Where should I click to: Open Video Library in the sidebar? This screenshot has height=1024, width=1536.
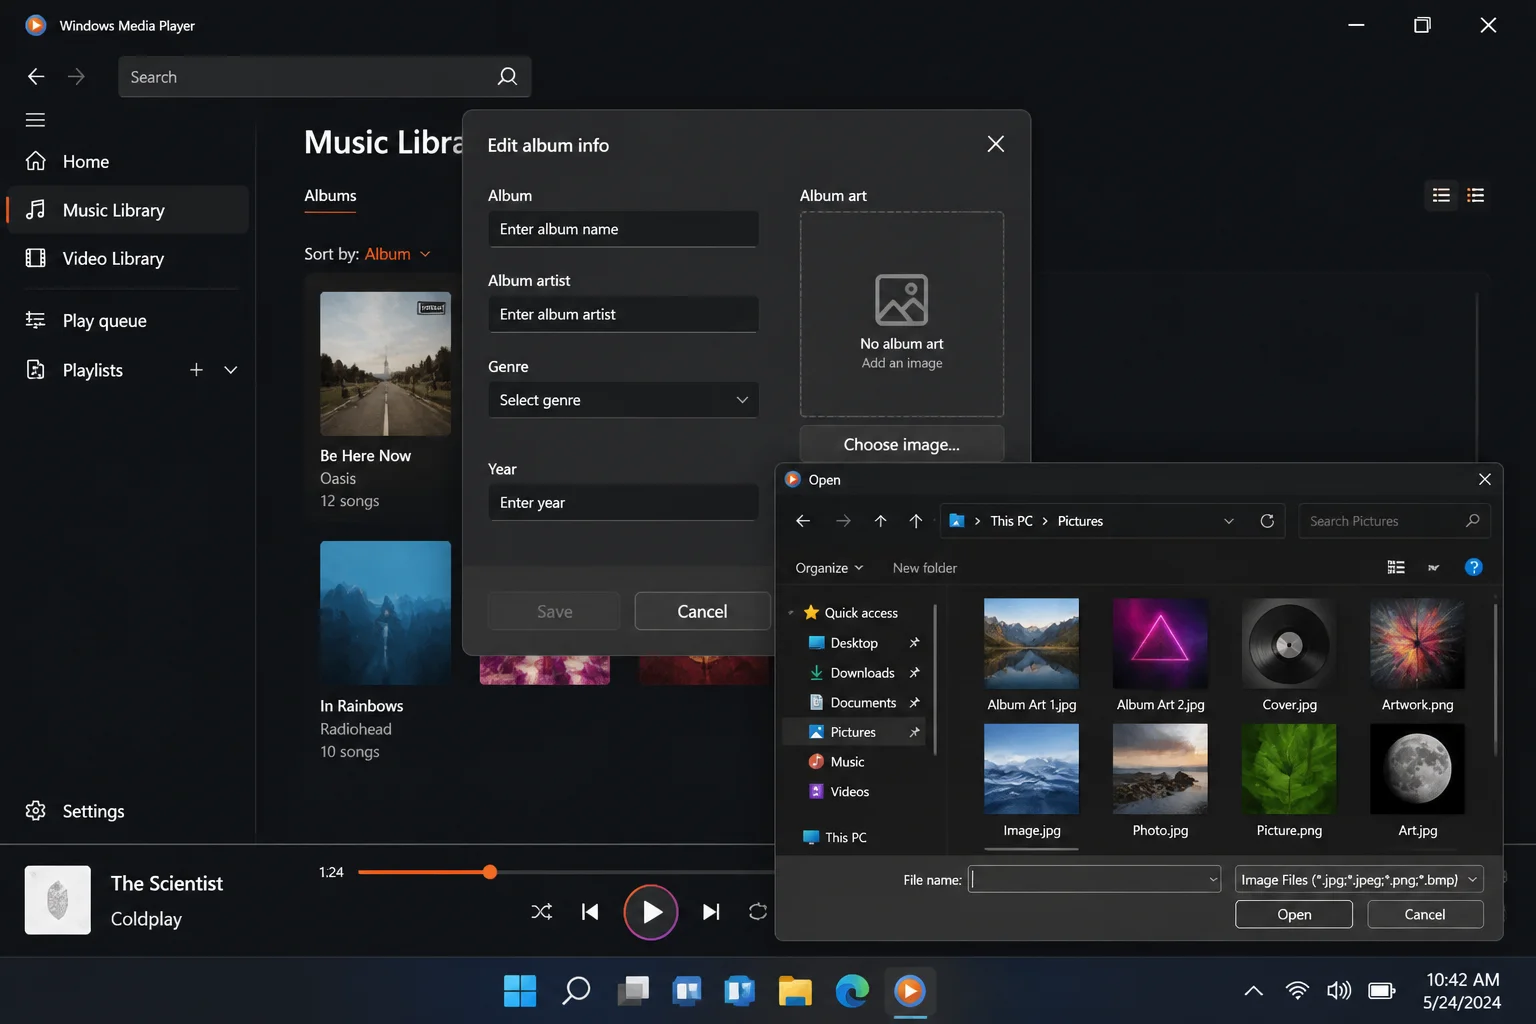coord(128,258)
